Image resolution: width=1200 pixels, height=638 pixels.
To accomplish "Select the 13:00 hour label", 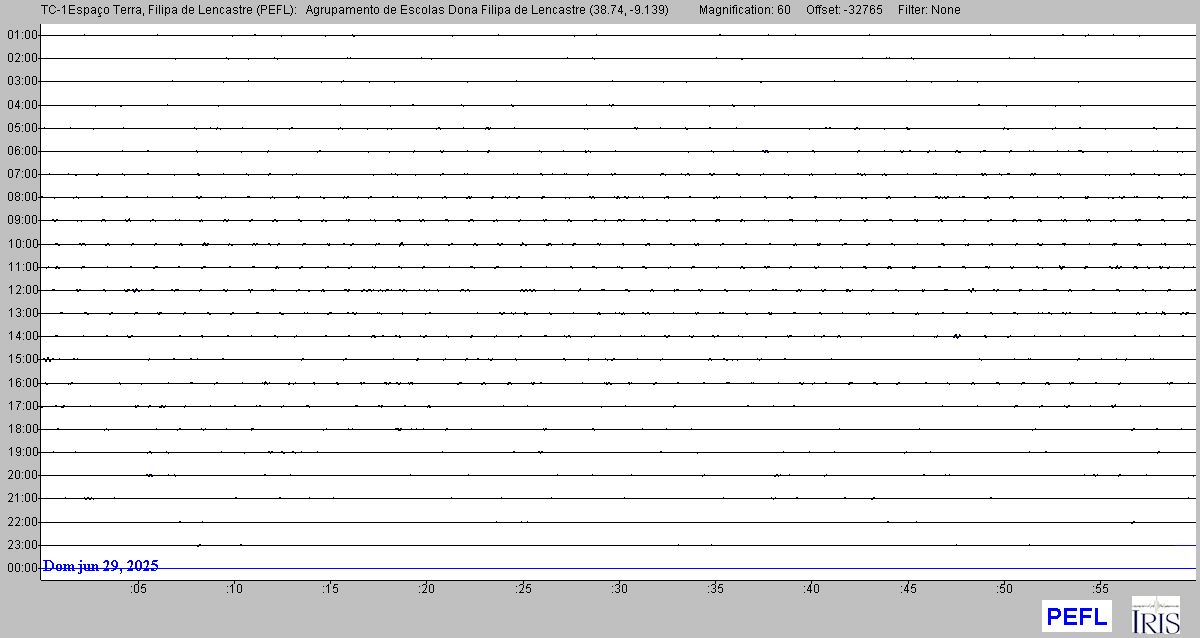I will tap(22, 313).
